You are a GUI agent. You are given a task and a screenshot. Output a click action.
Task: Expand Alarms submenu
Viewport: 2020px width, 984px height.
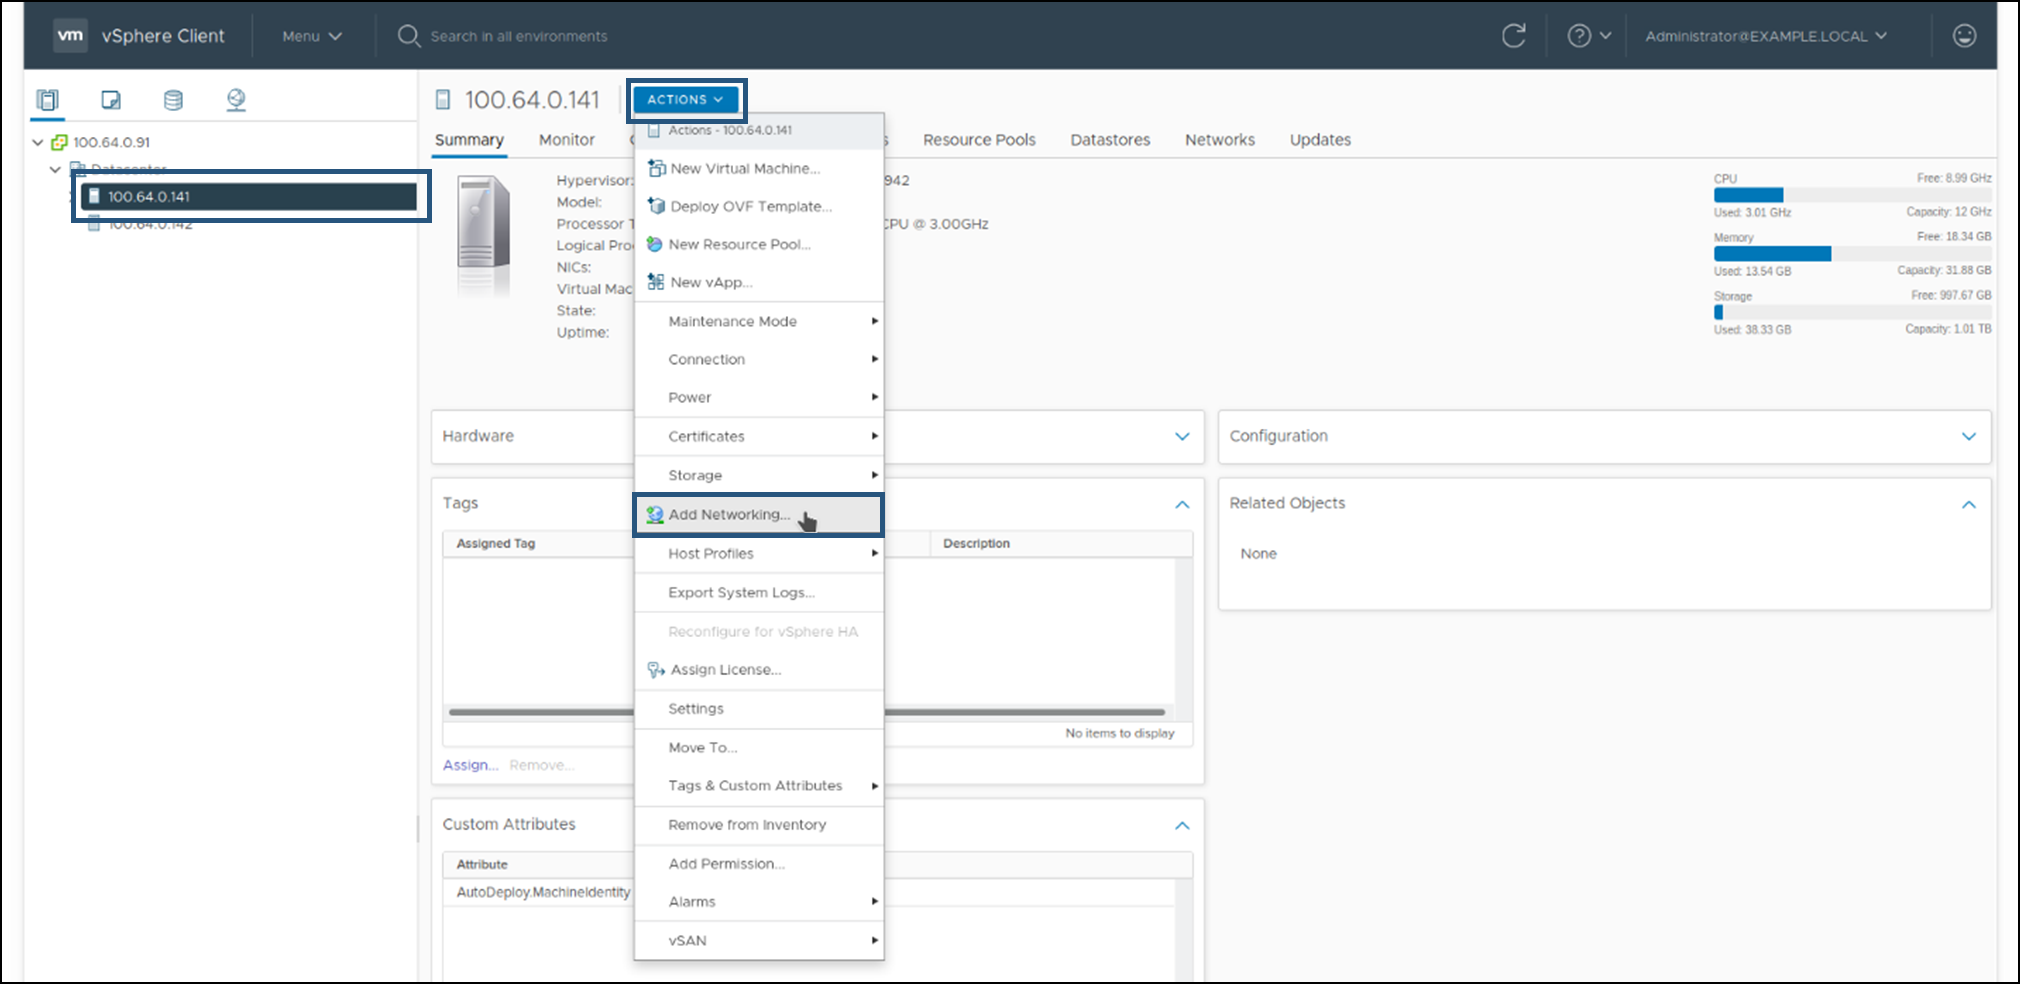pos(759,901)
